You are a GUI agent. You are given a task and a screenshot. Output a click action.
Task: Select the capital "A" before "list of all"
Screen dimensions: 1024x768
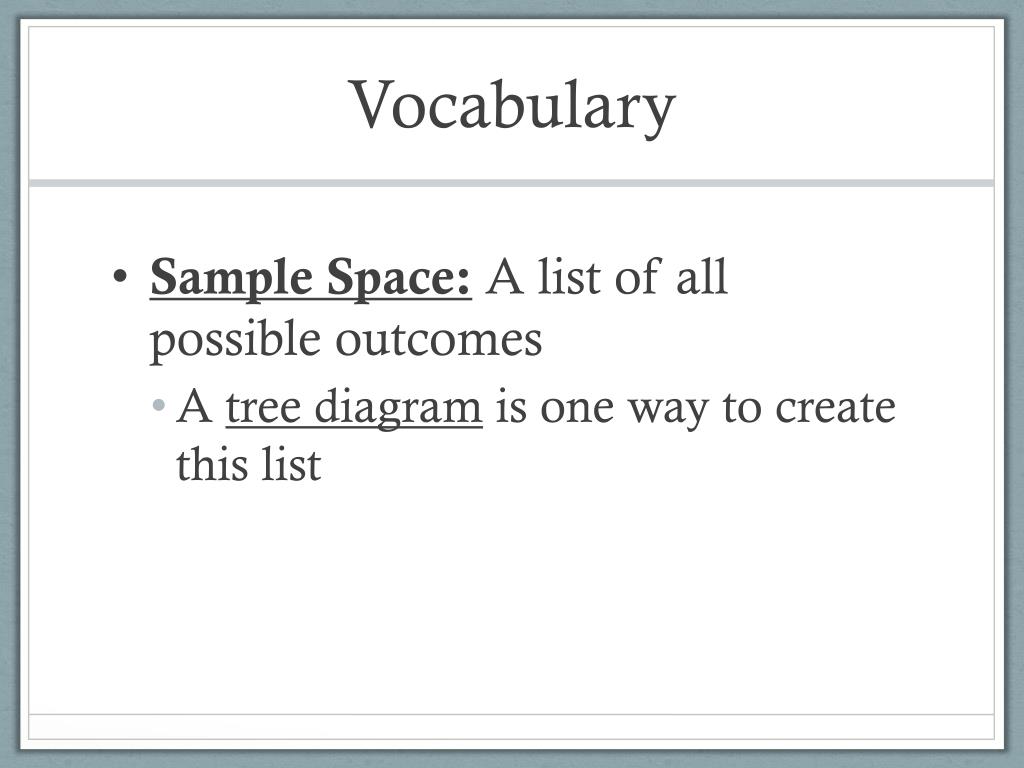pyautogui.click(x=505, y=277)
